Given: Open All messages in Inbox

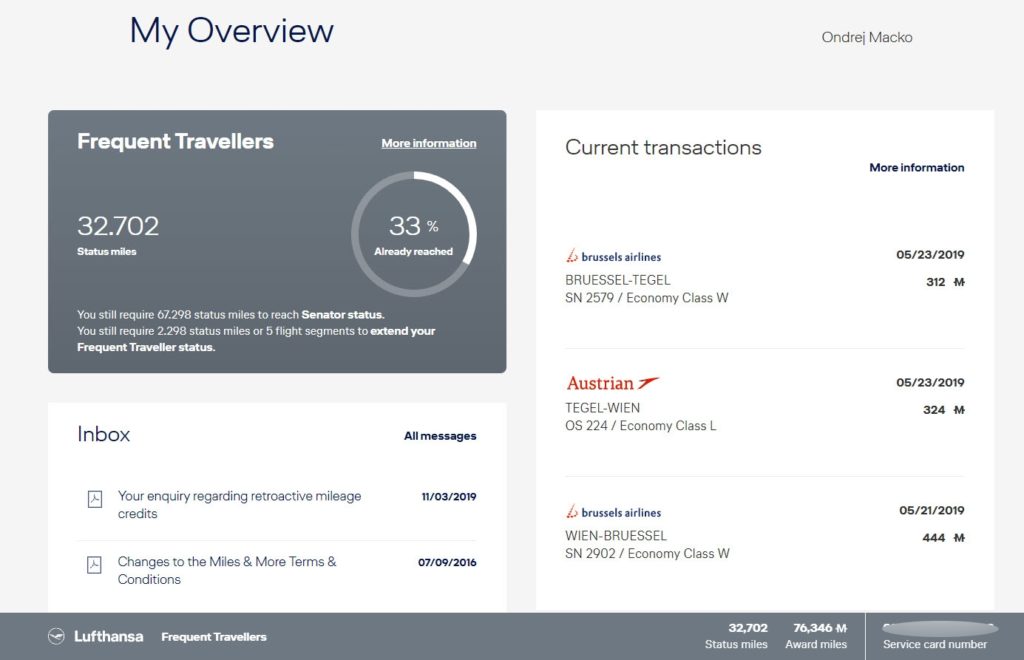Looking at the screenshot, I should (x=440, y=436).
